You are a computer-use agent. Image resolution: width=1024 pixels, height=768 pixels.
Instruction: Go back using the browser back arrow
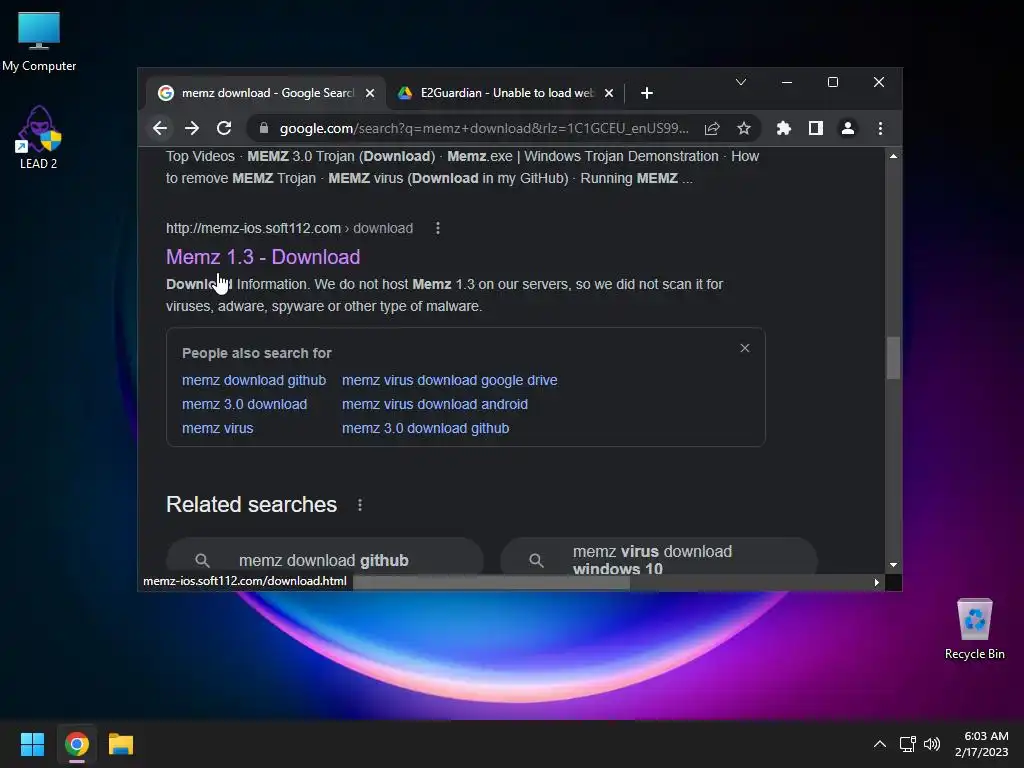pyautogui.click(x=160, y=128)
